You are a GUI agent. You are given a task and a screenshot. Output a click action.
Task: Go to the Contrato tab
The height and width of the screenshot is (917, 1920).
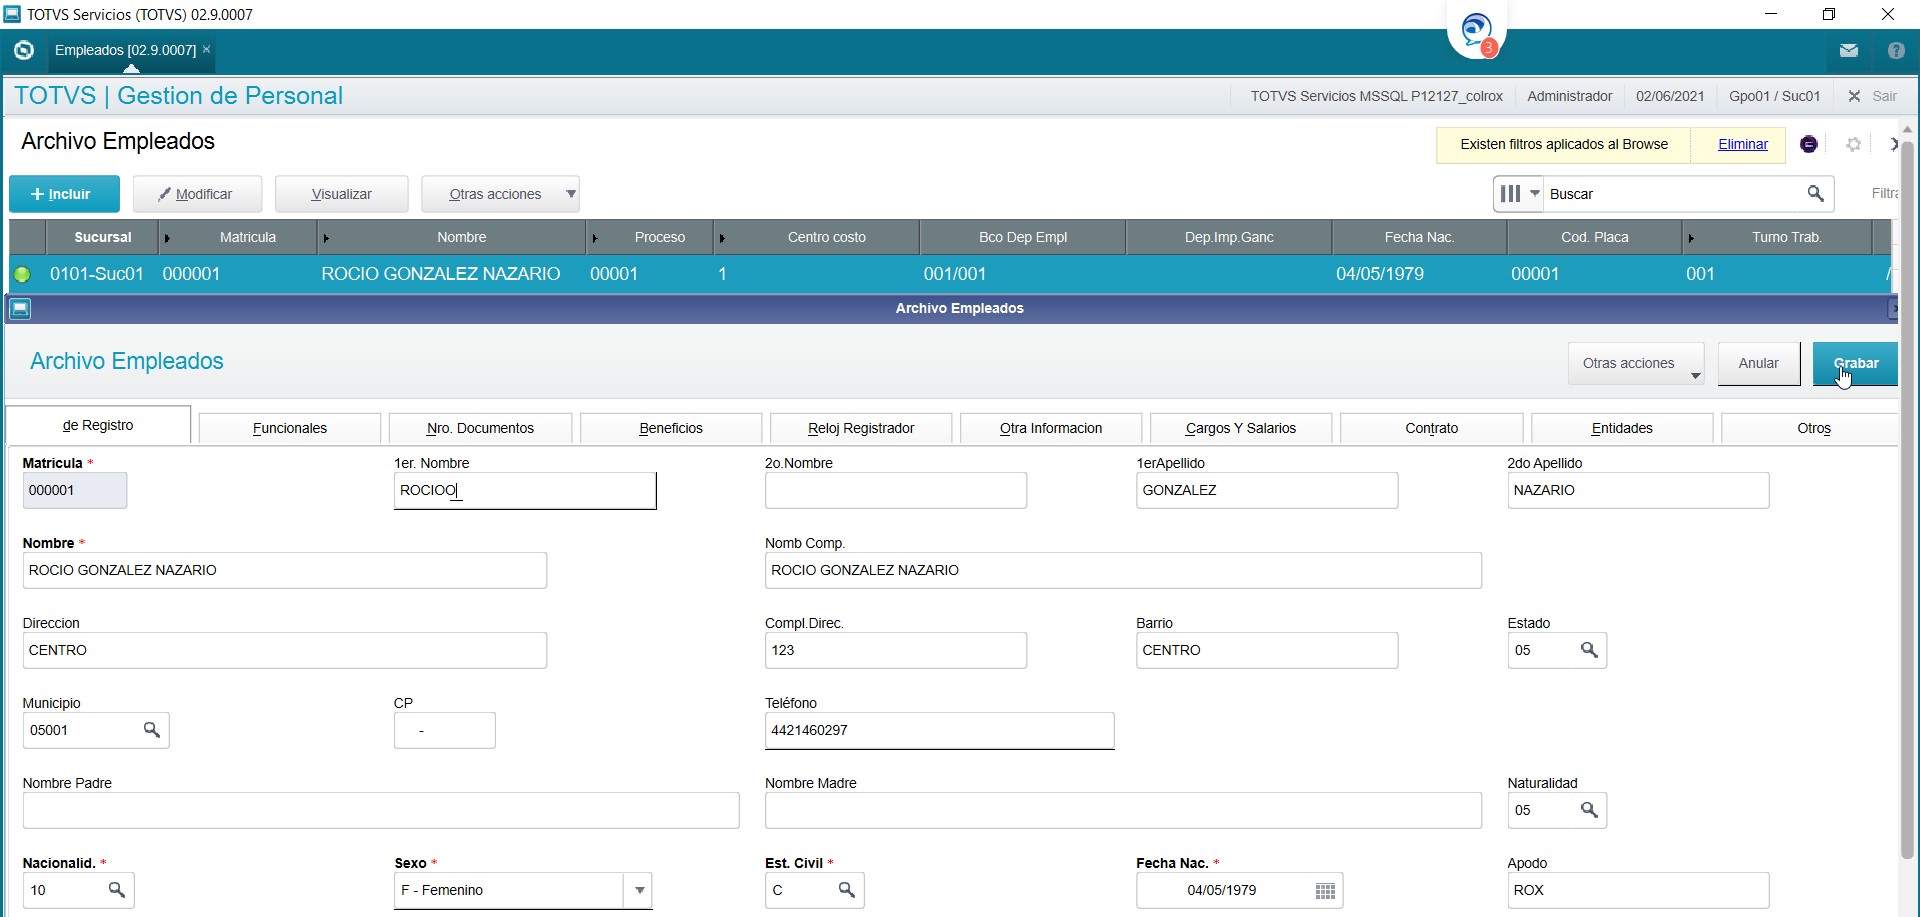[1432, 428]
